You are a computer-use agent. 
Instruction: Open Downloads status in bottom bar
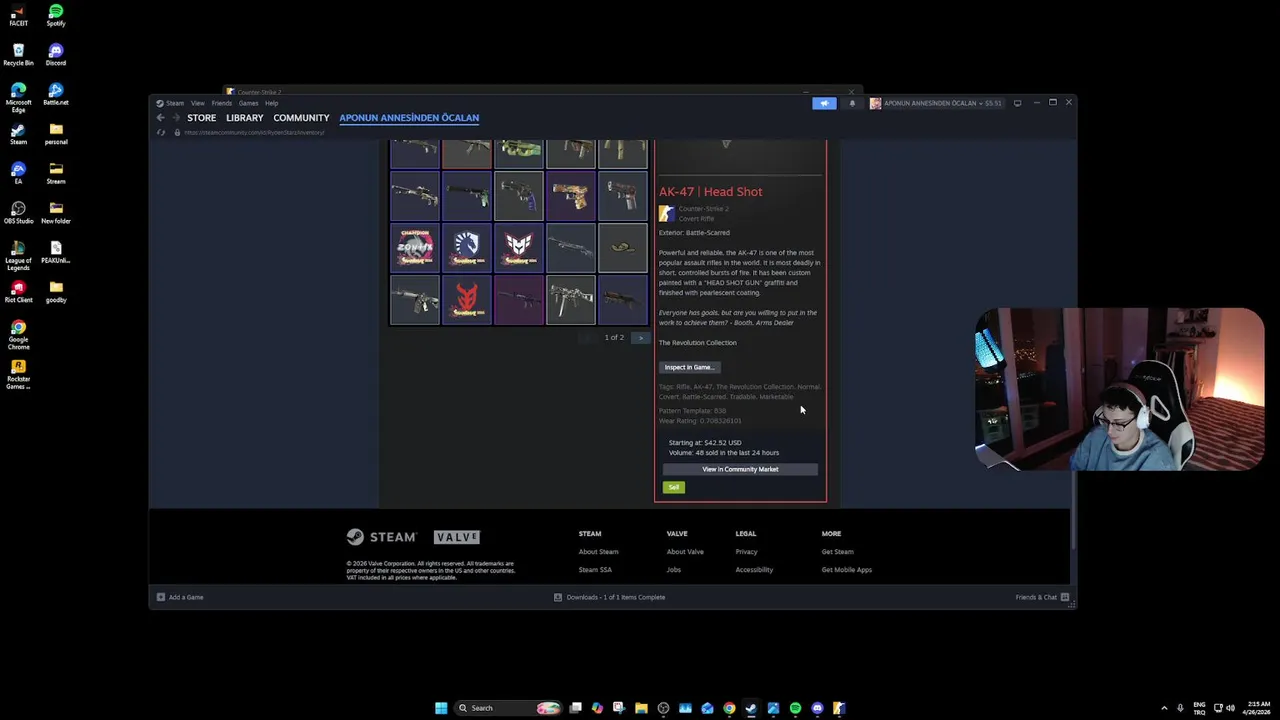coord(610,597)
